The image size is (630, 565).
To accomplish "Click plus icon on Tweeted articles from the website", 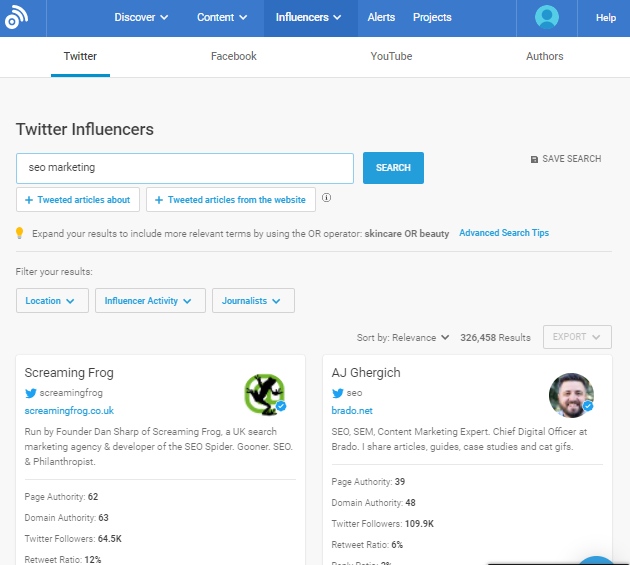I will pyautogui.click(x=159, y=200).
